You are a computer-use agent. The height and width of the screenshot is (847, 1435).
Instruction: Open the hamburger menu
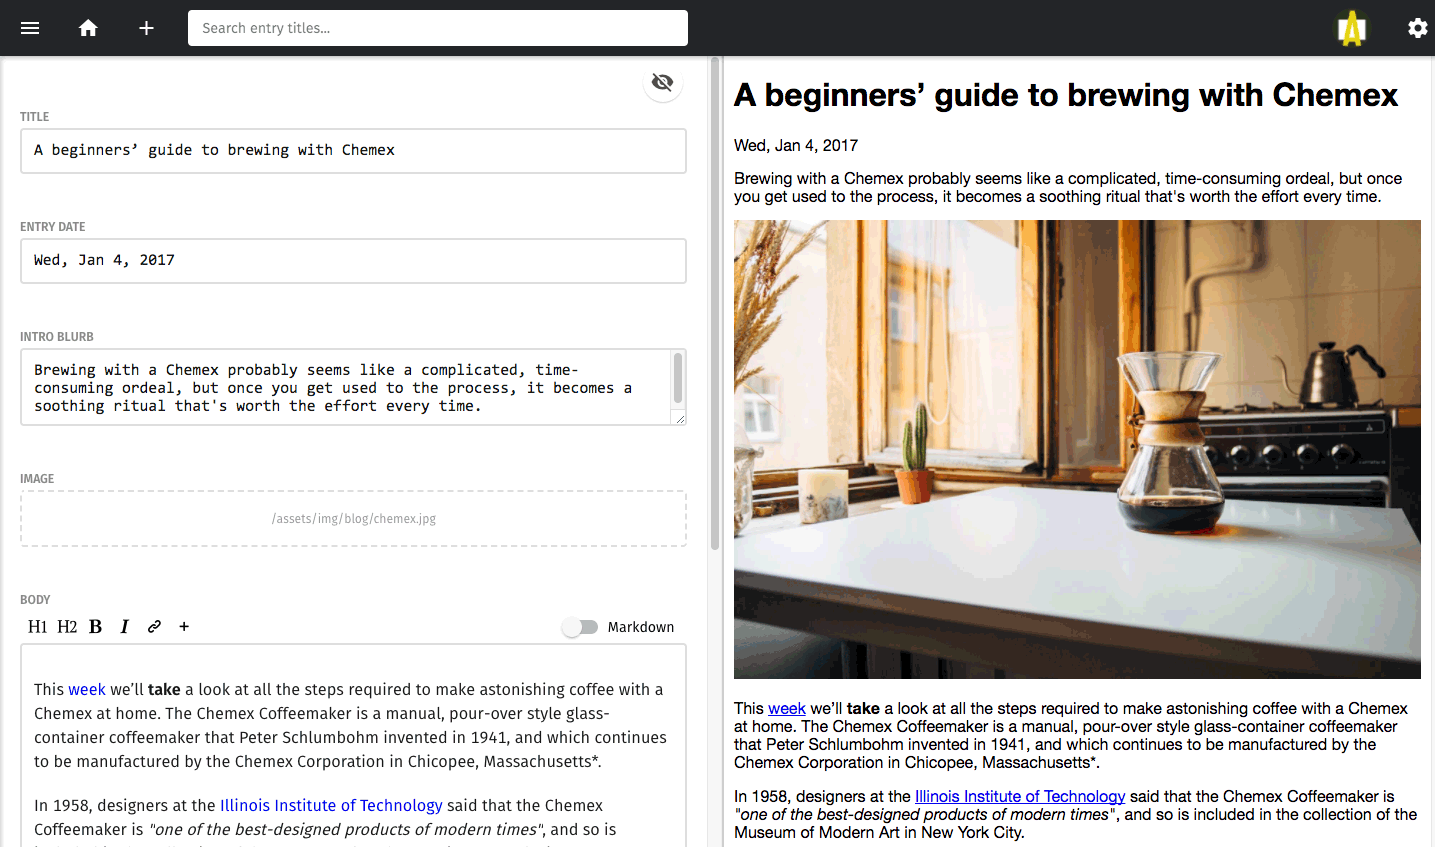point(30,28)
